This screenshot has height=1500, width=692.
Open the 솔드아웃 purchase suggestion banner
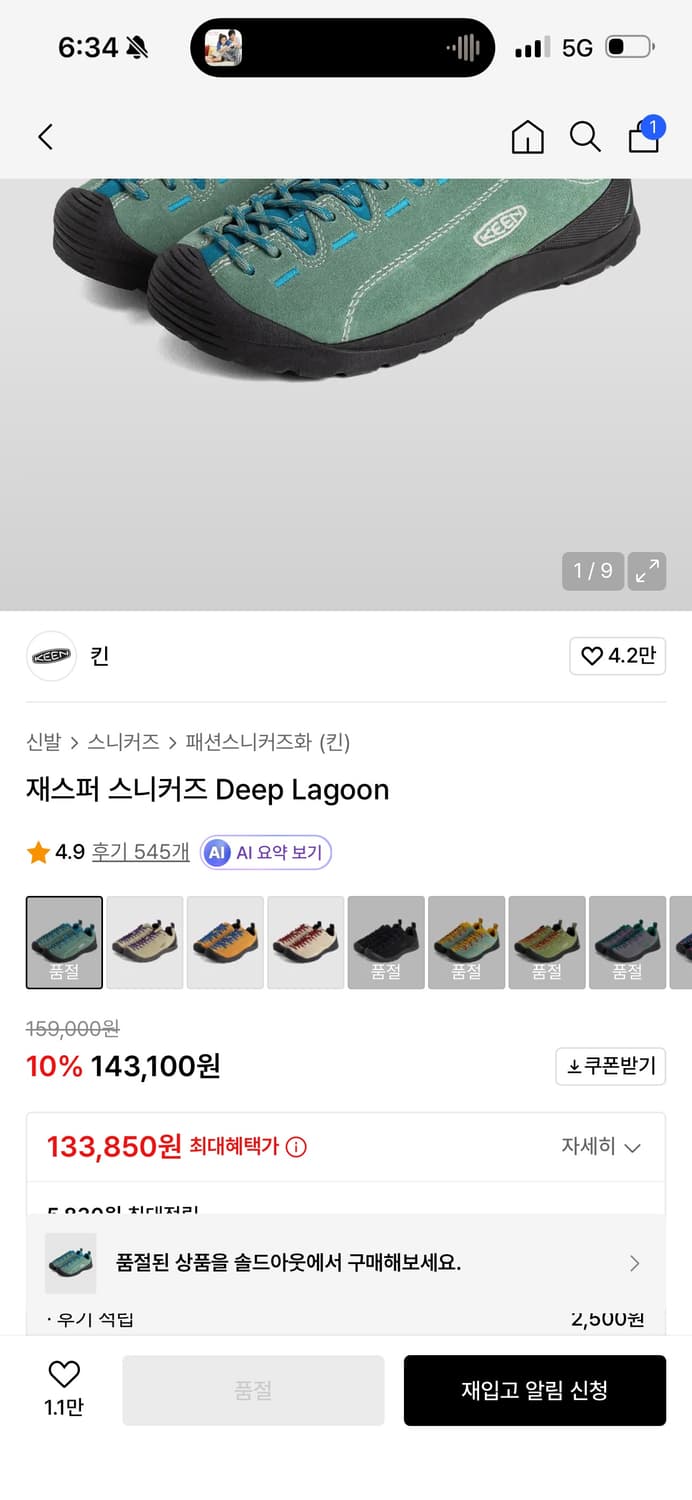click(x=346, y=1263)
